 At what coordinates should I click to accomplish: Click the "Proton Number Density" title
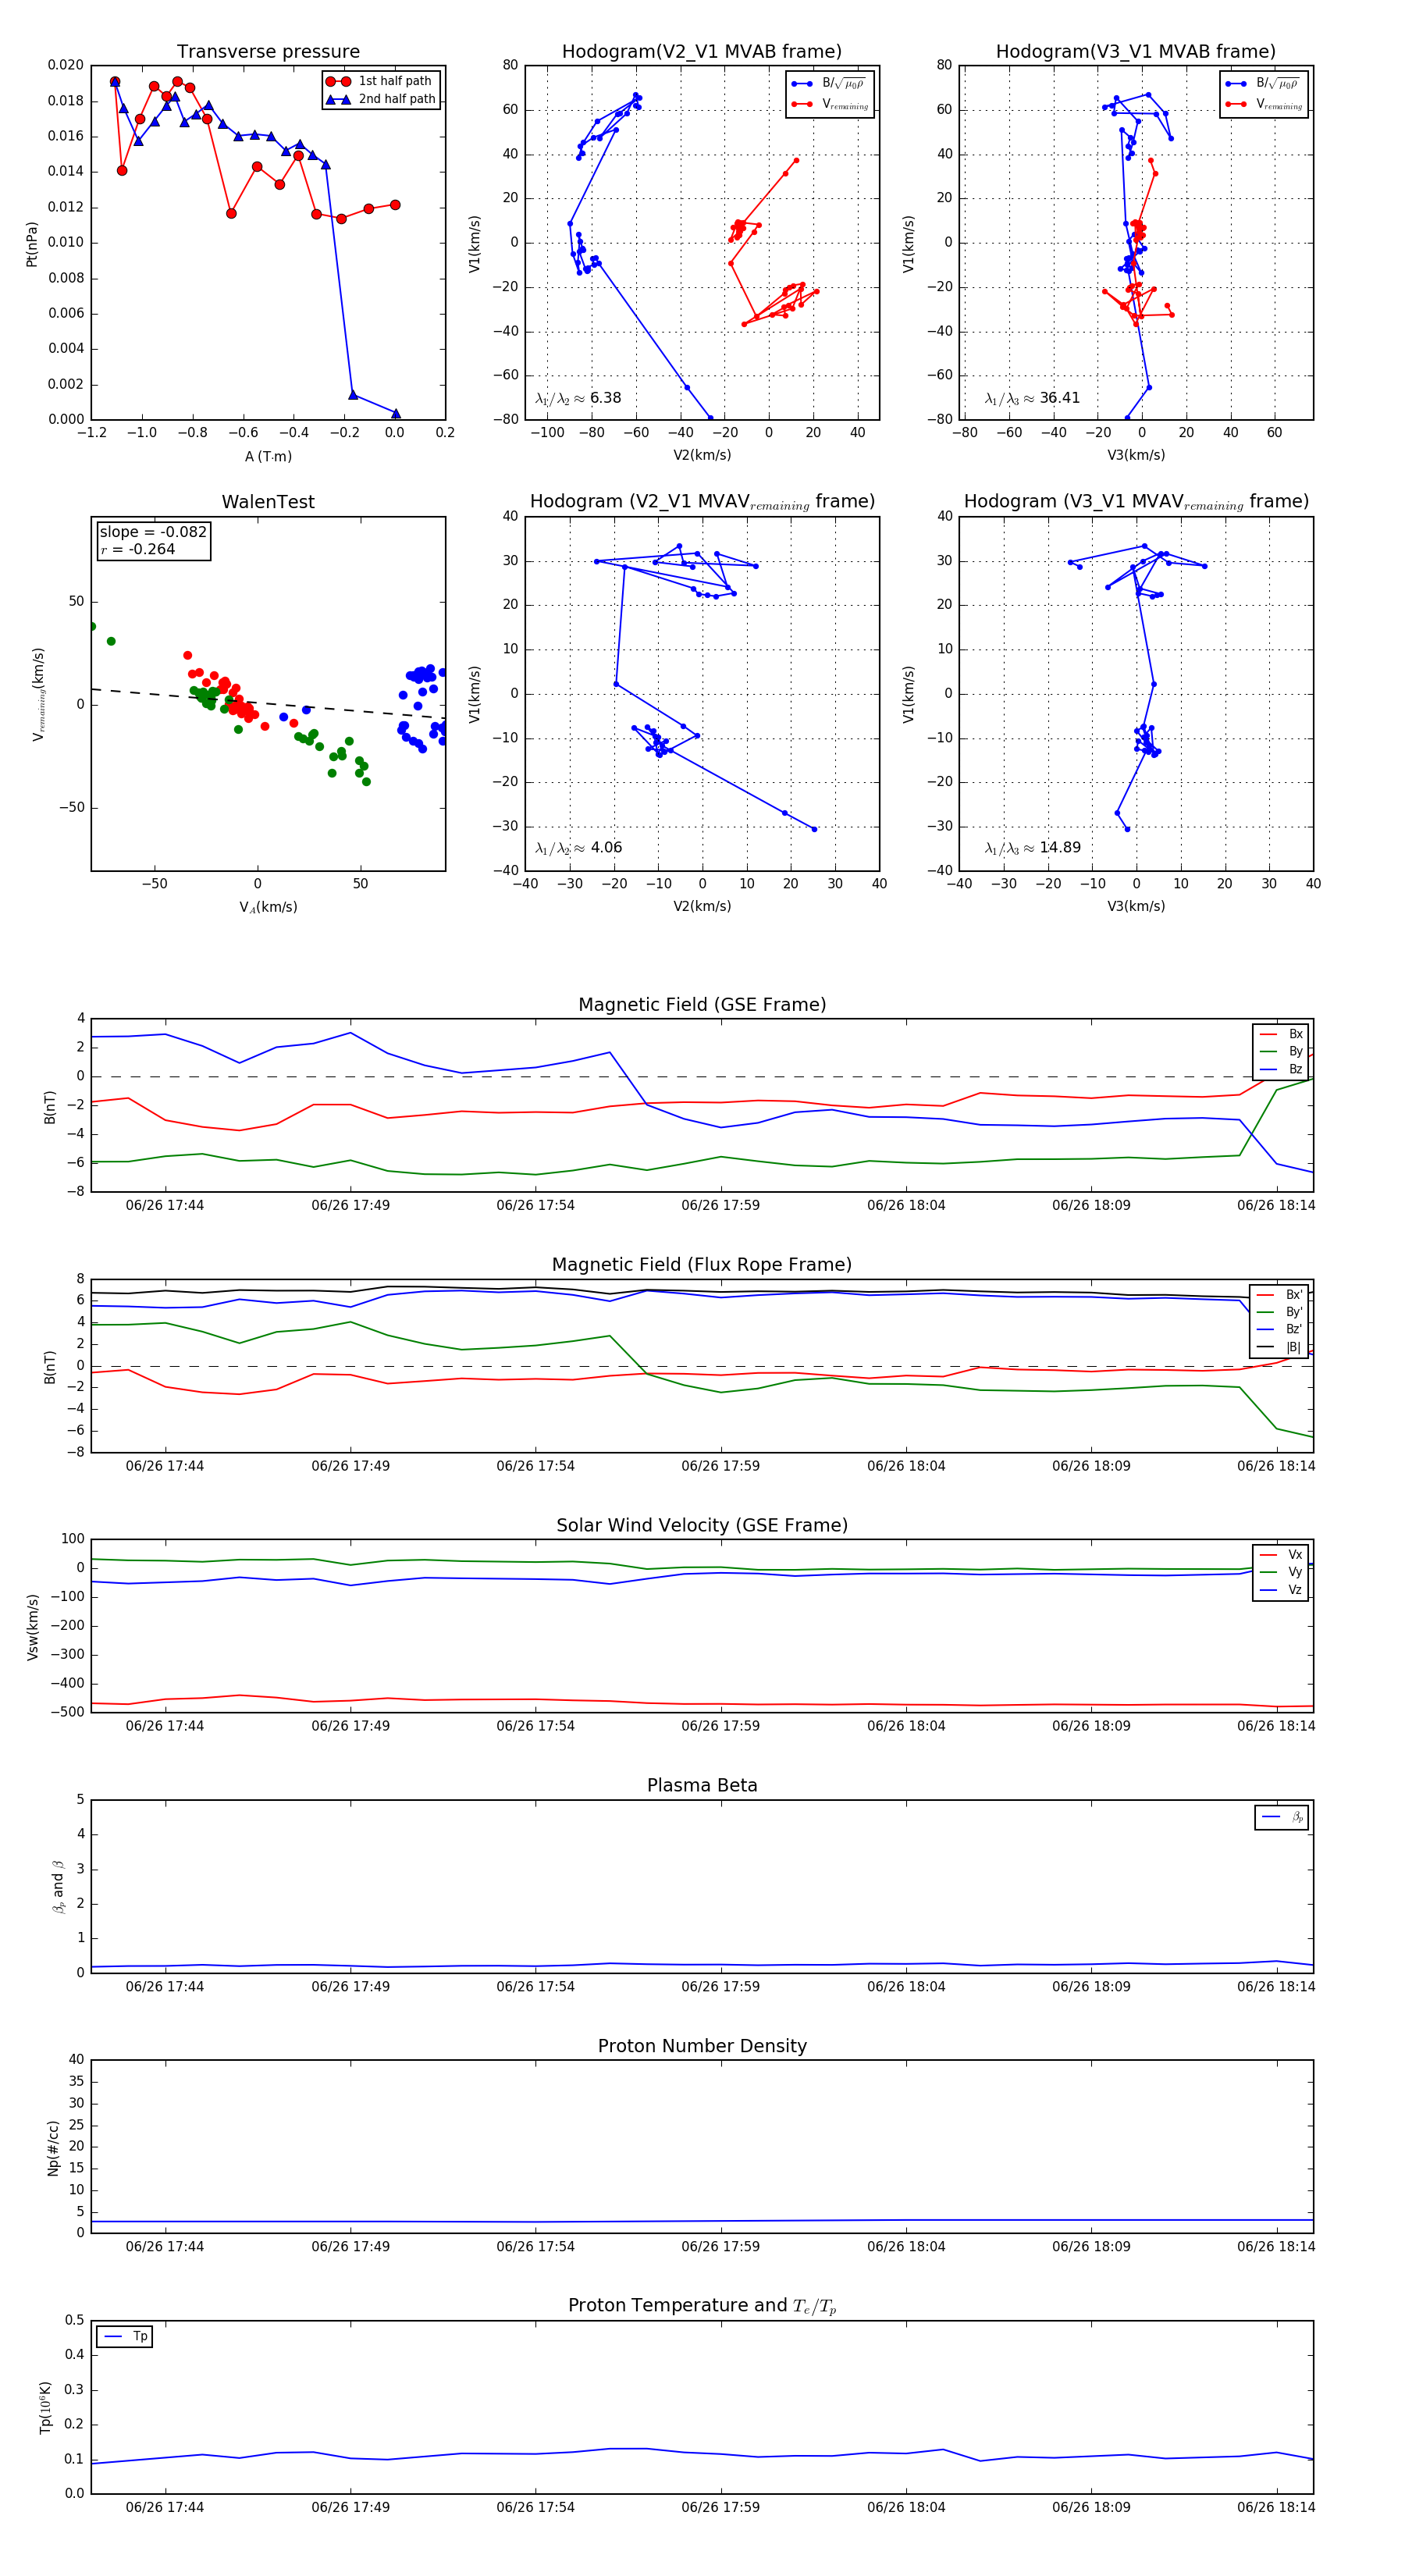pos(702,2046)
